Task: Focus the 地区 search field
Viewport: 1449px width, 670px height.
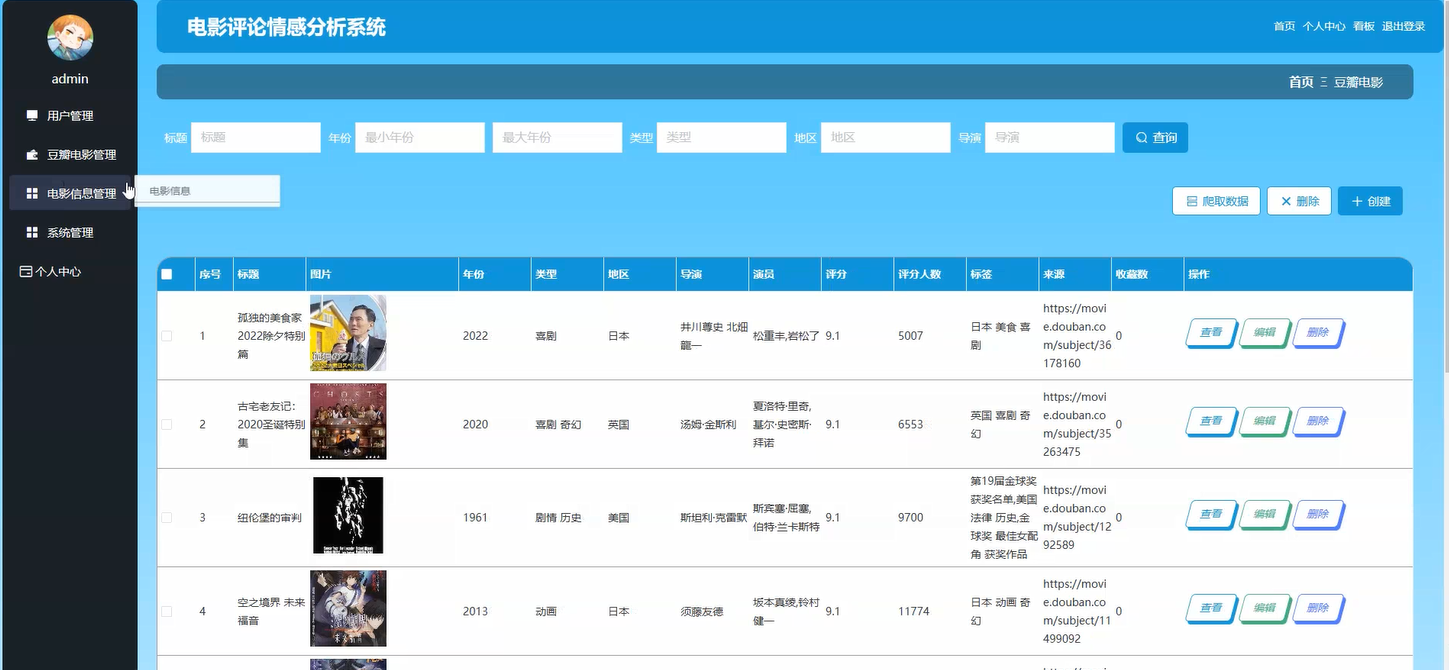Action: pyautogui.click(x=885, y=137)
